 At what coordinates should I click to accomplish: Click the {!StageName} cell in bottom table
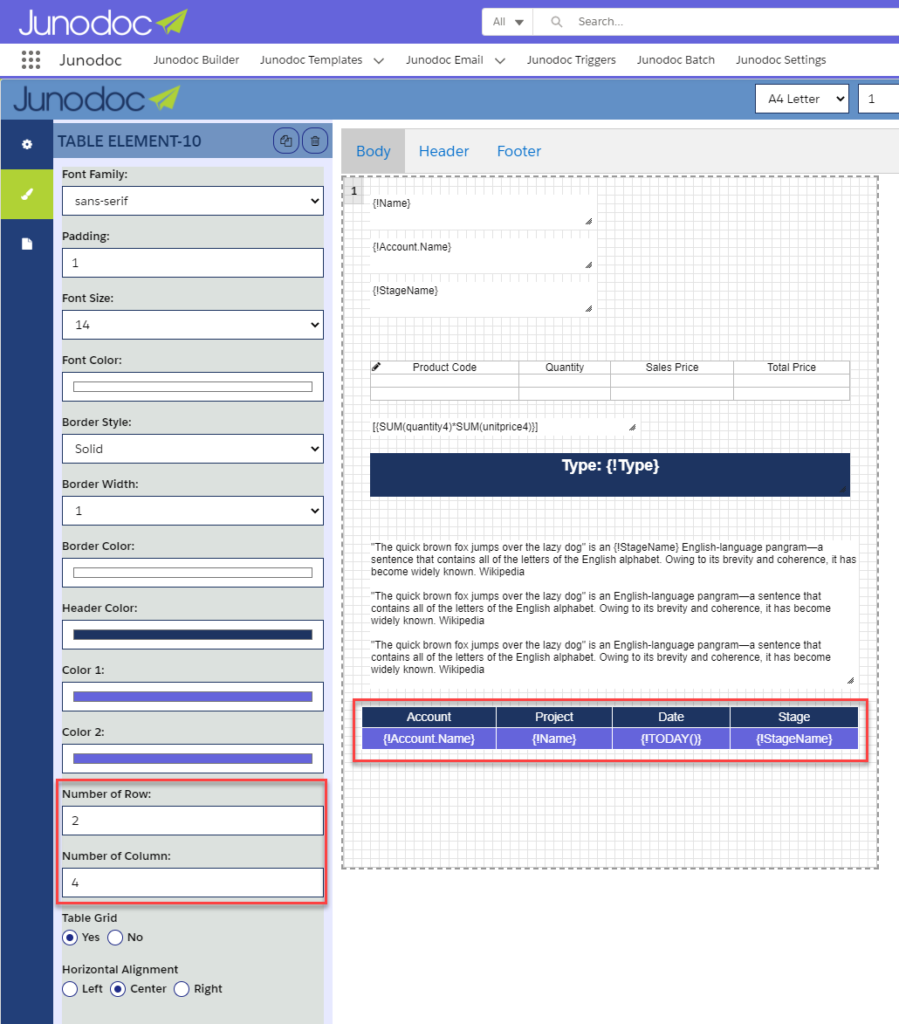794,739
